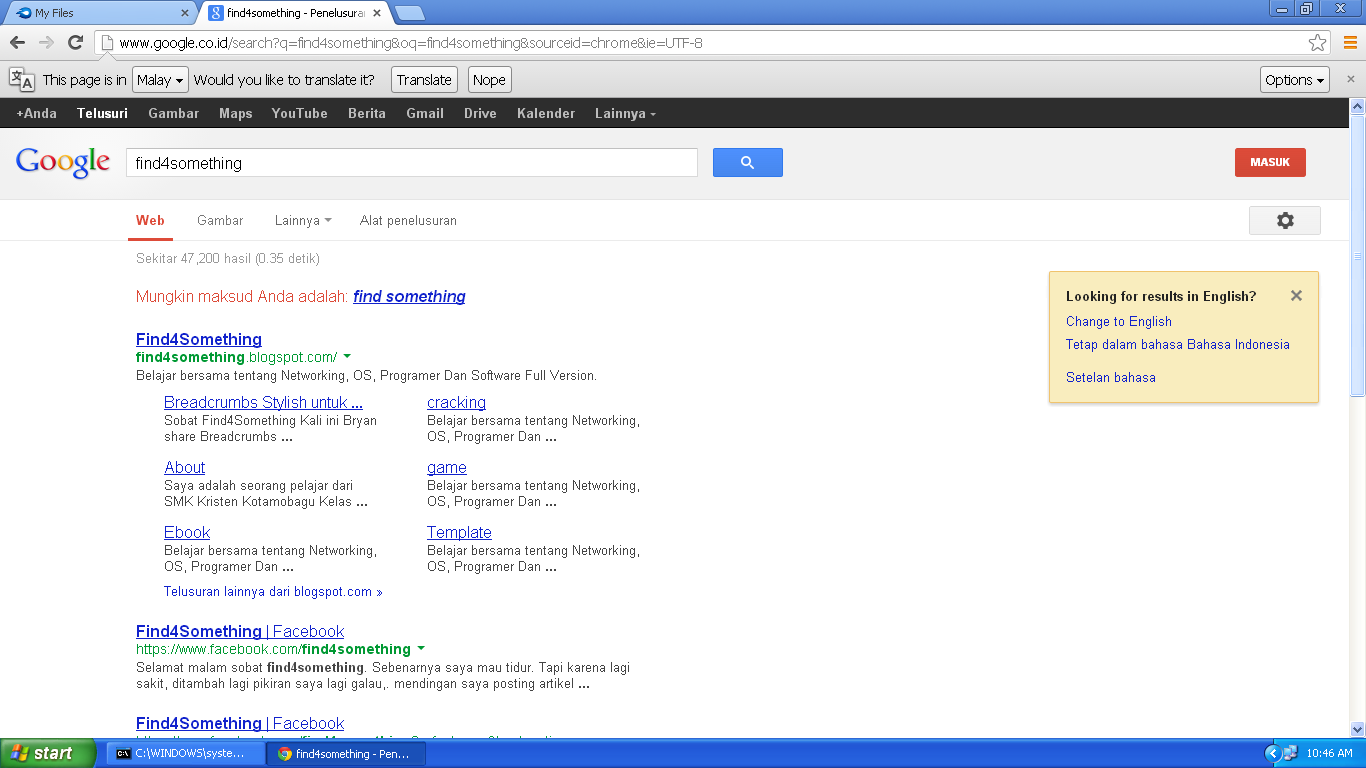The height and width of the screenshot is (768, 1366).
Task: Click in the Google search box
Action: tap(411, 163)
